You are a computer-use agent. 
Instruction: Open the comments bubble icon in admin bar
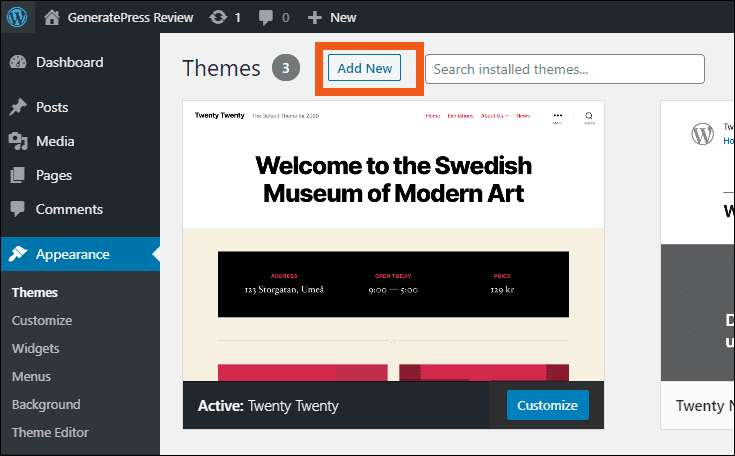coord(266,17)
